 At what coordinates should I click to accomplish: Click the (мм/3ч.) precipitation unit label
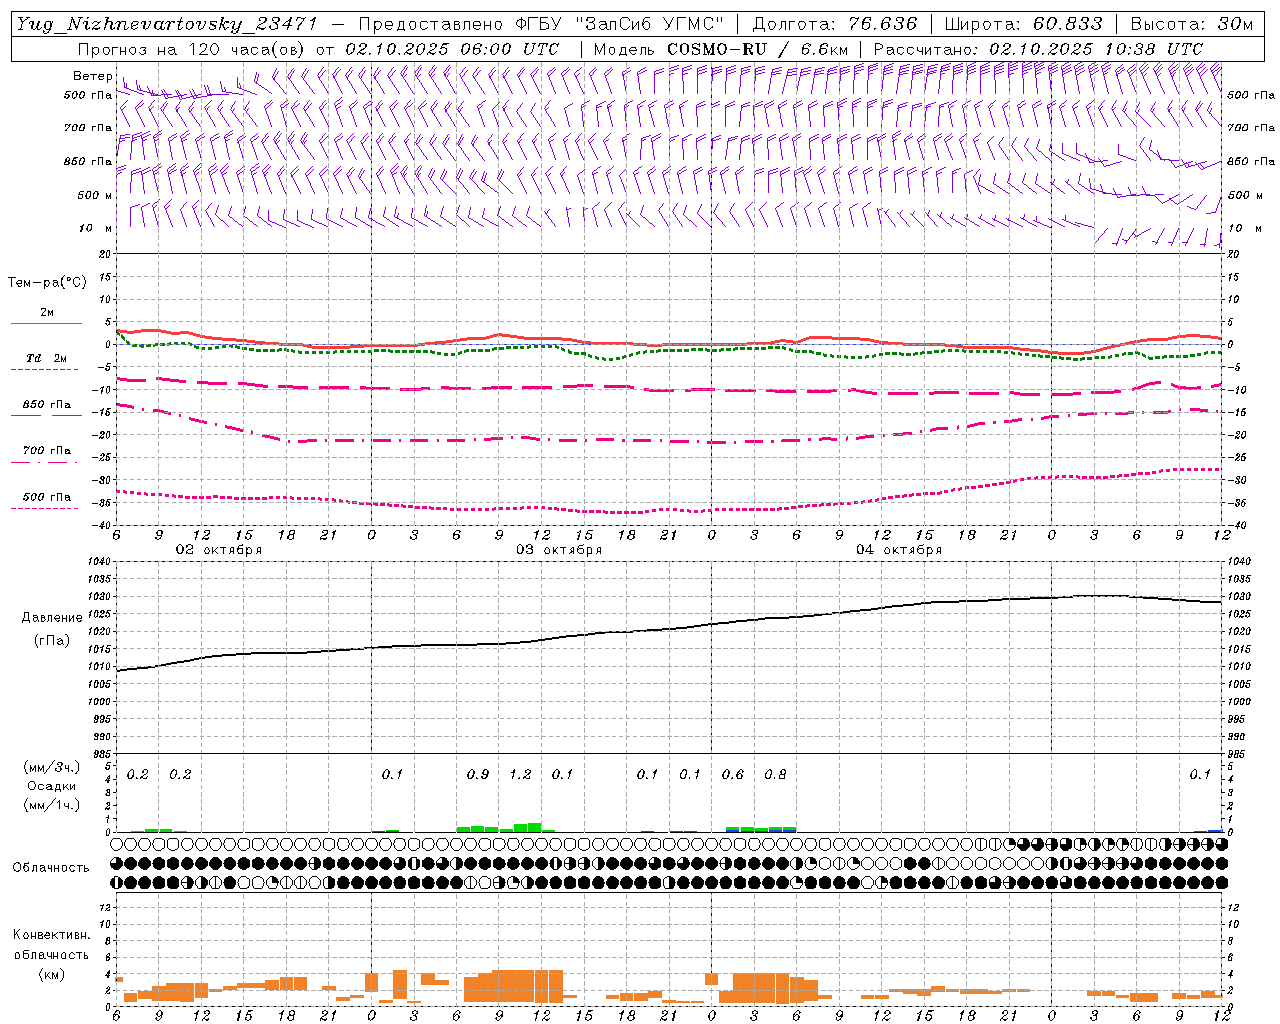(52, 767)
